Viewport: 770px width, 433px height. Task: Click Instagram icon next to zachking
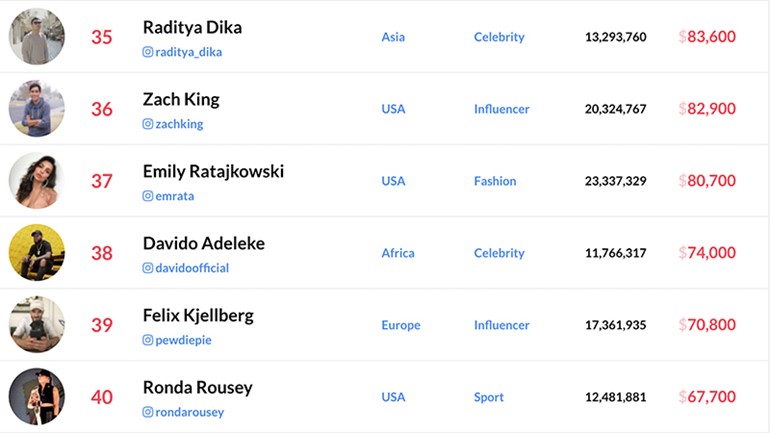click(x=148, y=124)
